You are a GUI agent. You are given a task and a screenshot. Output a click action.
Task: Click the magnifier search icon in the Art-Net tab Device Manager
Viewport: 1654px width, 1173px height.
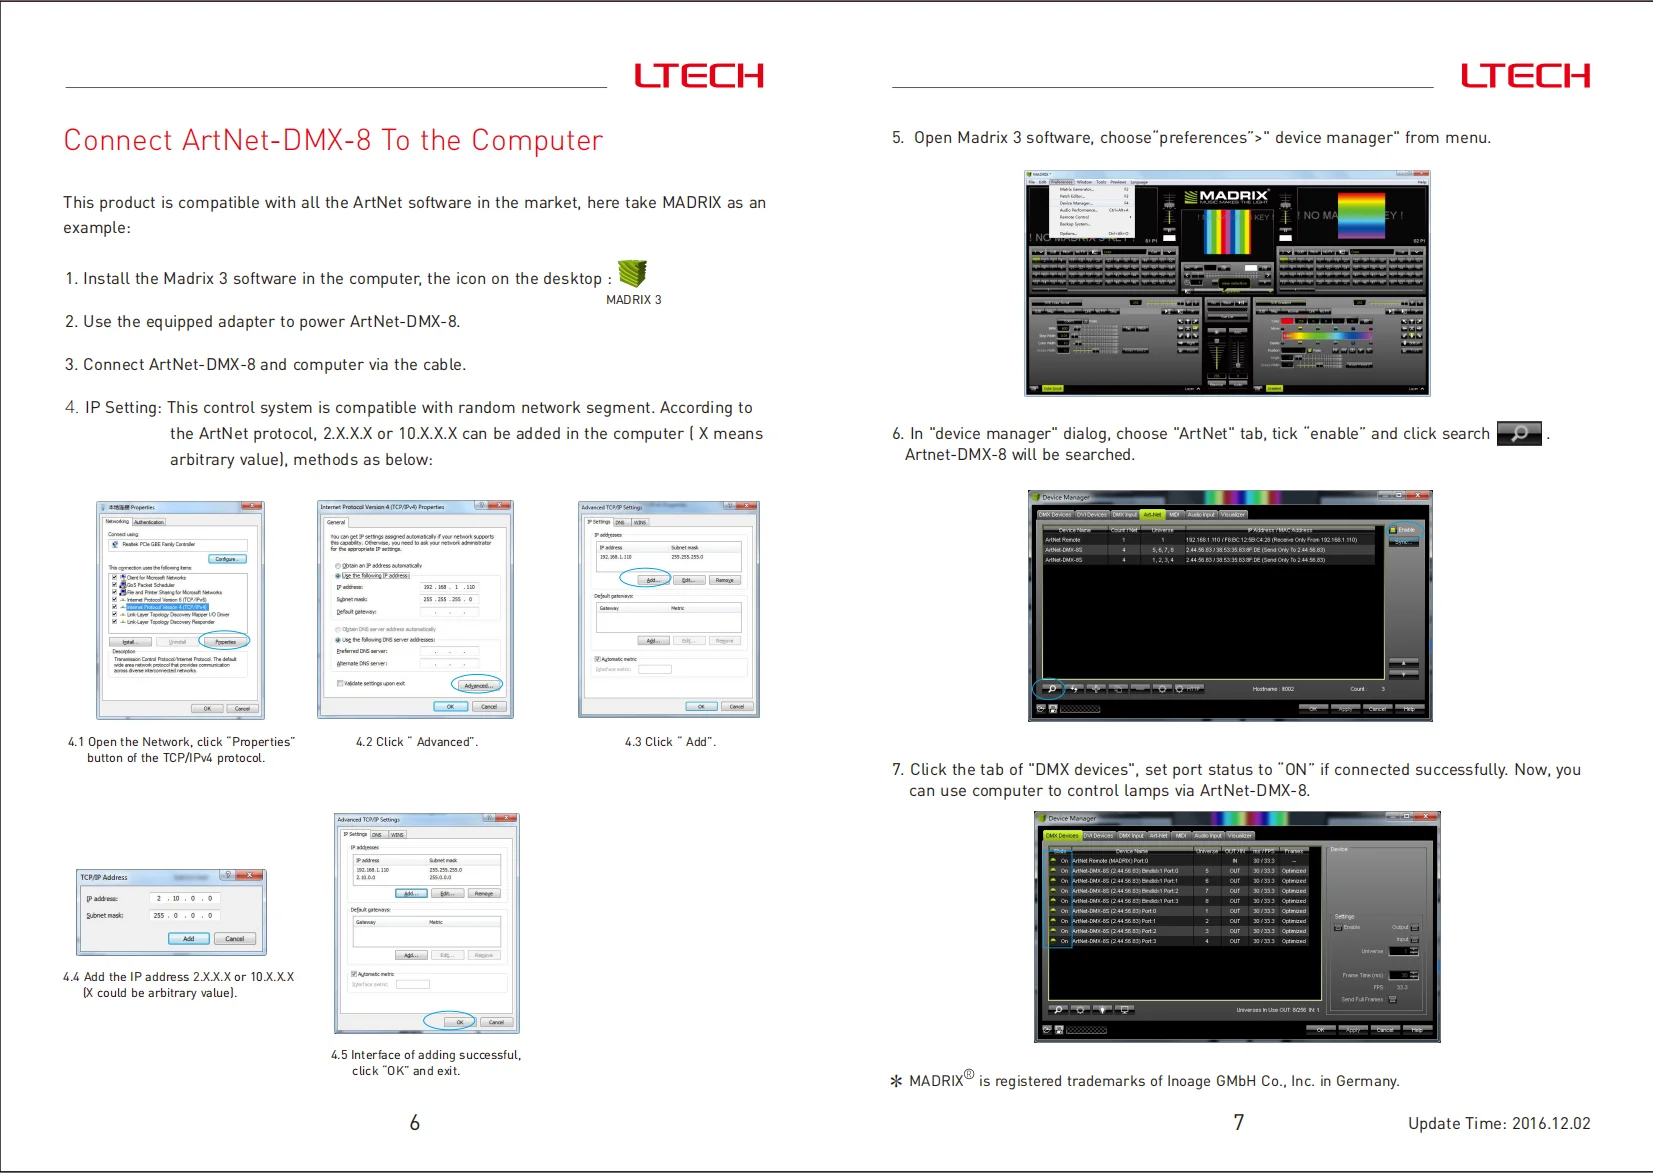1051,689
